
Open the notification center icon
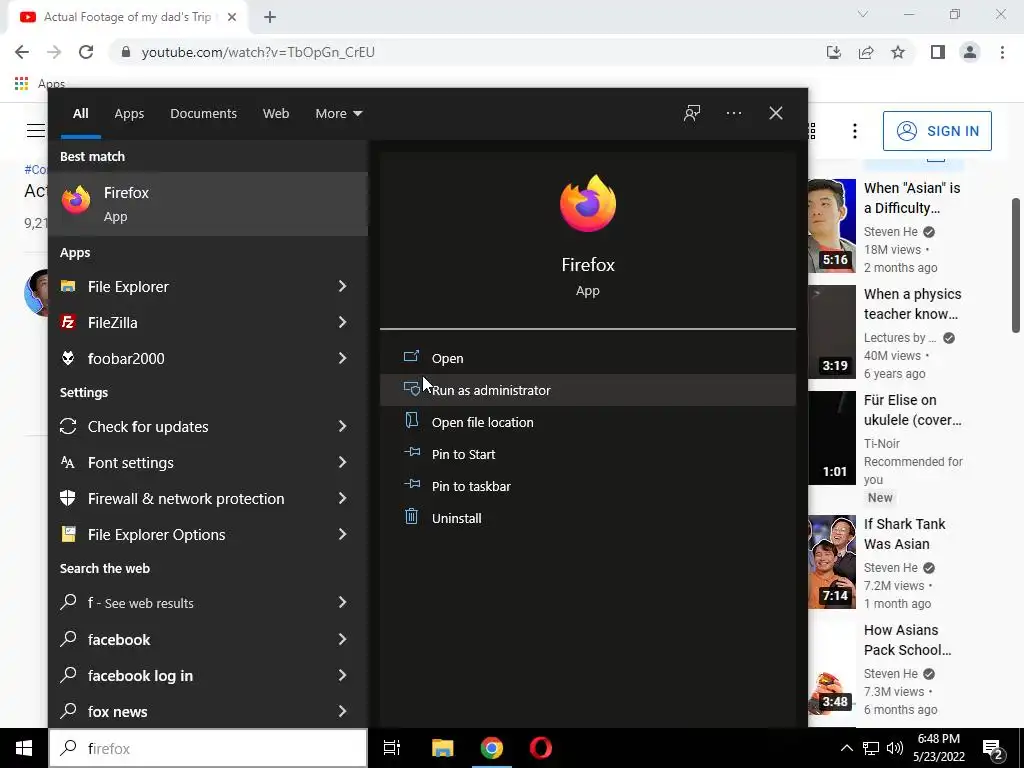(x=993, y=749)
